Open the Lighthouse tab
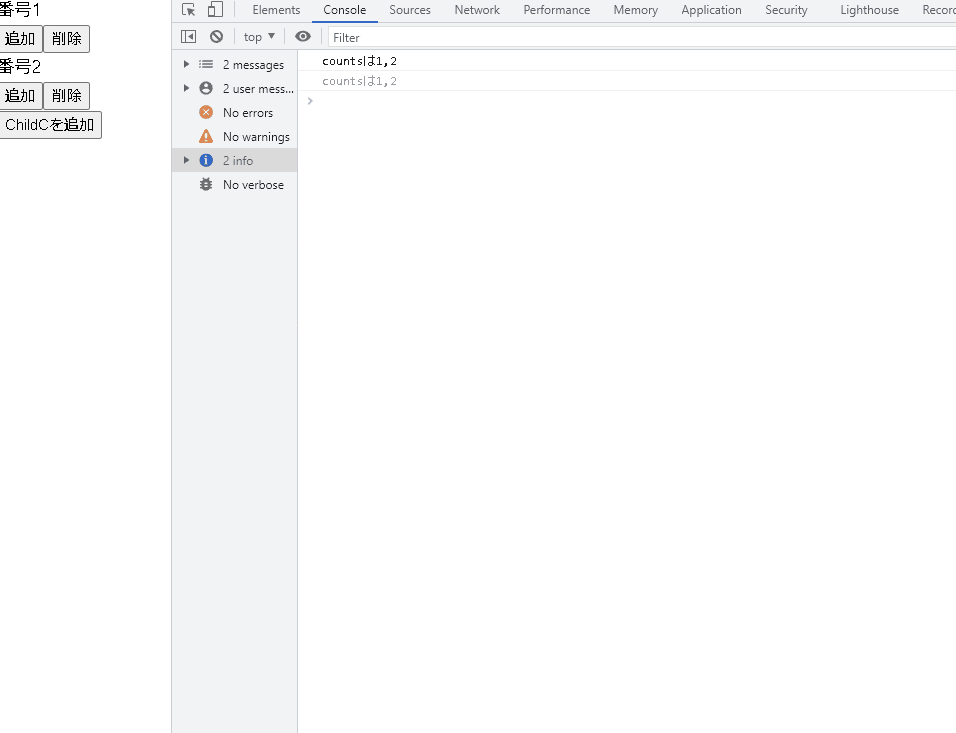Image resolution: width=956 pixels, height=733 pixels. (869, 10)
